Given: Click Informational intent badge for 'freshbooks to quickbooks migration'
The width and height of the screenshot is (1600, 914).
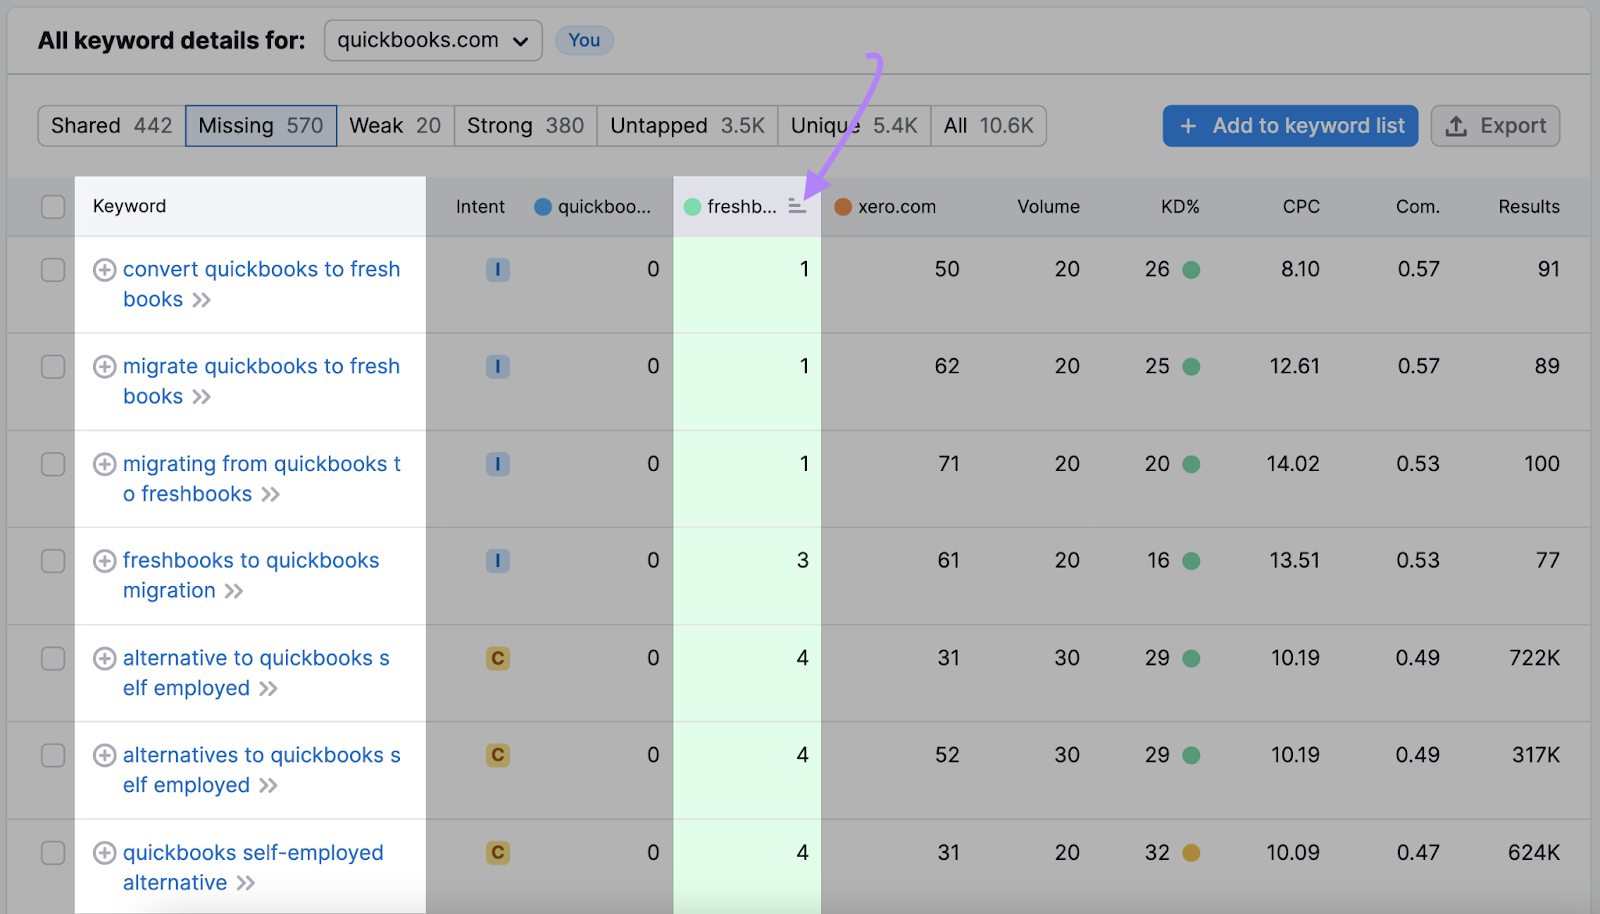Looking at the screenshot, I should point(498,561).
